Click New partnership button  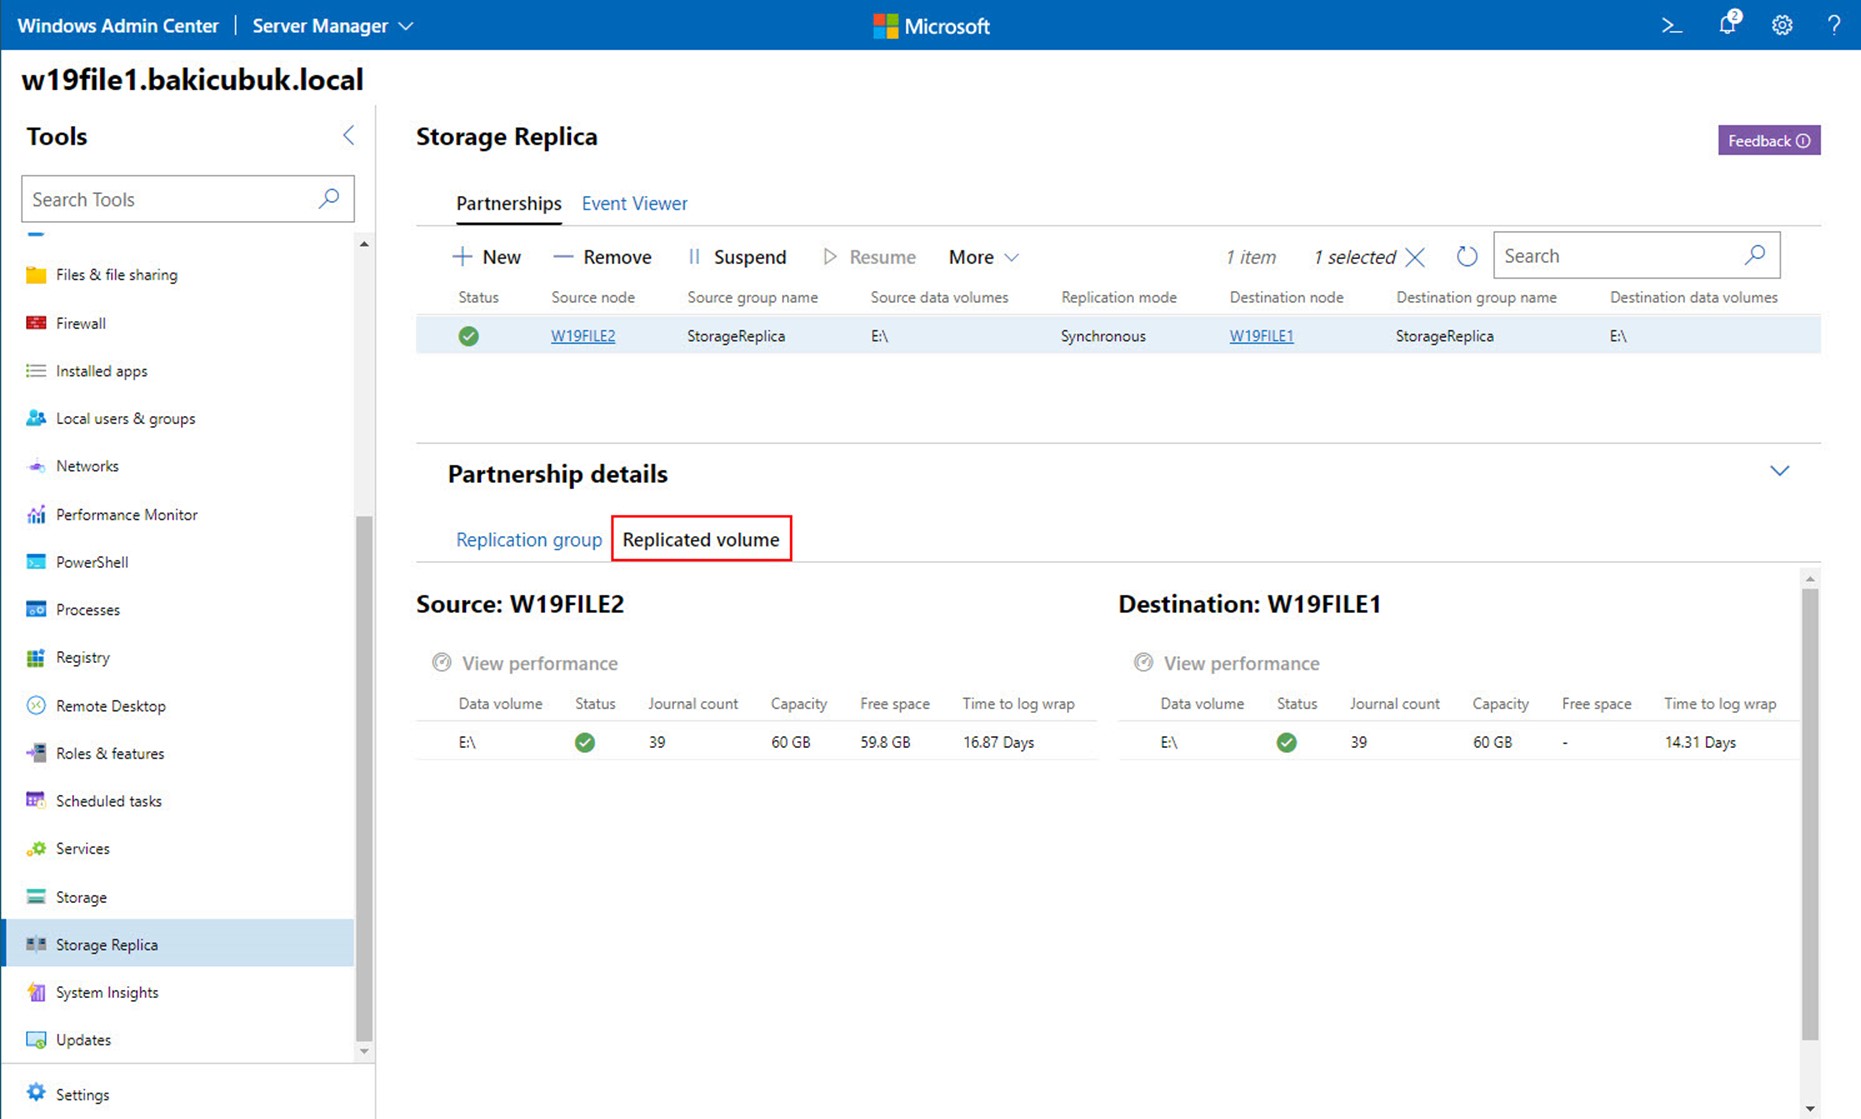(x=486, y=257)
